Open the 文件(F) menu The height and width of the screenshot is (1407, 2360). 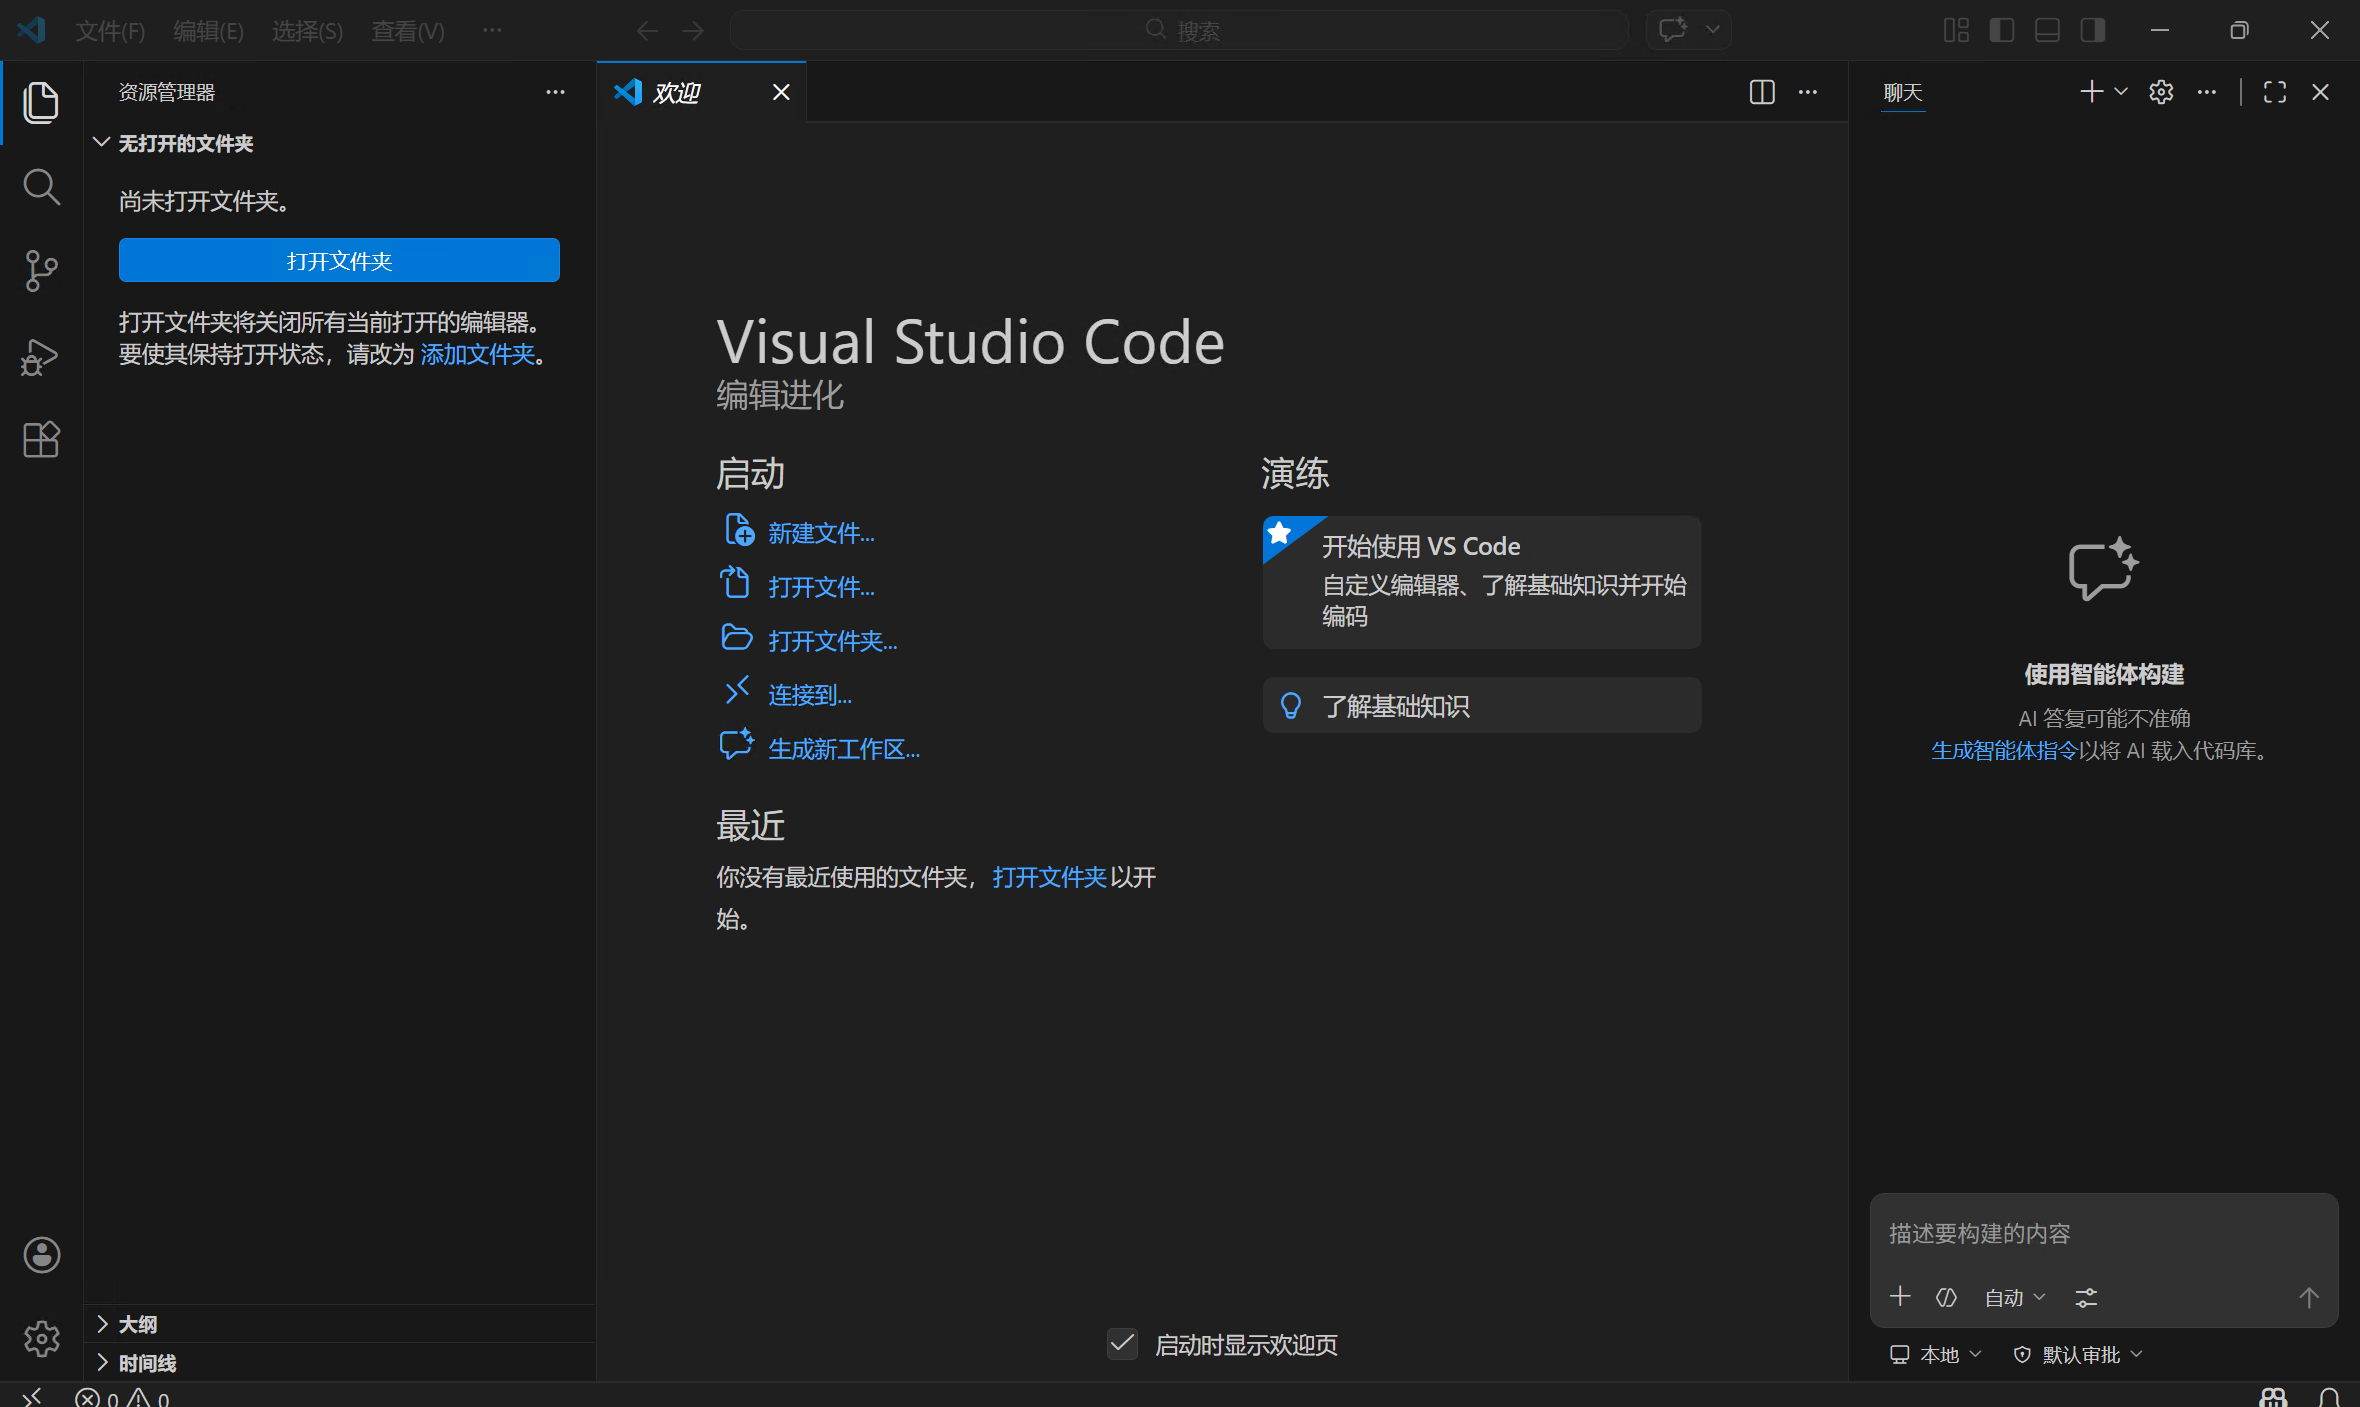(x=110, y=31)
